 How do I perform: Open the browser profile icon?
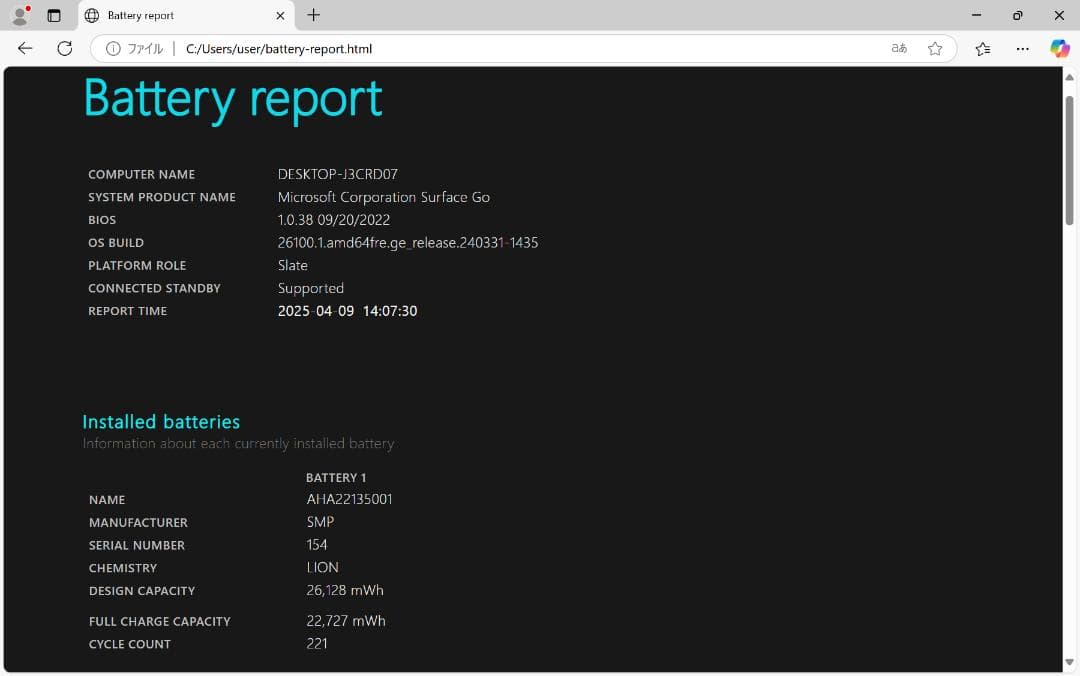pos(19,15)
